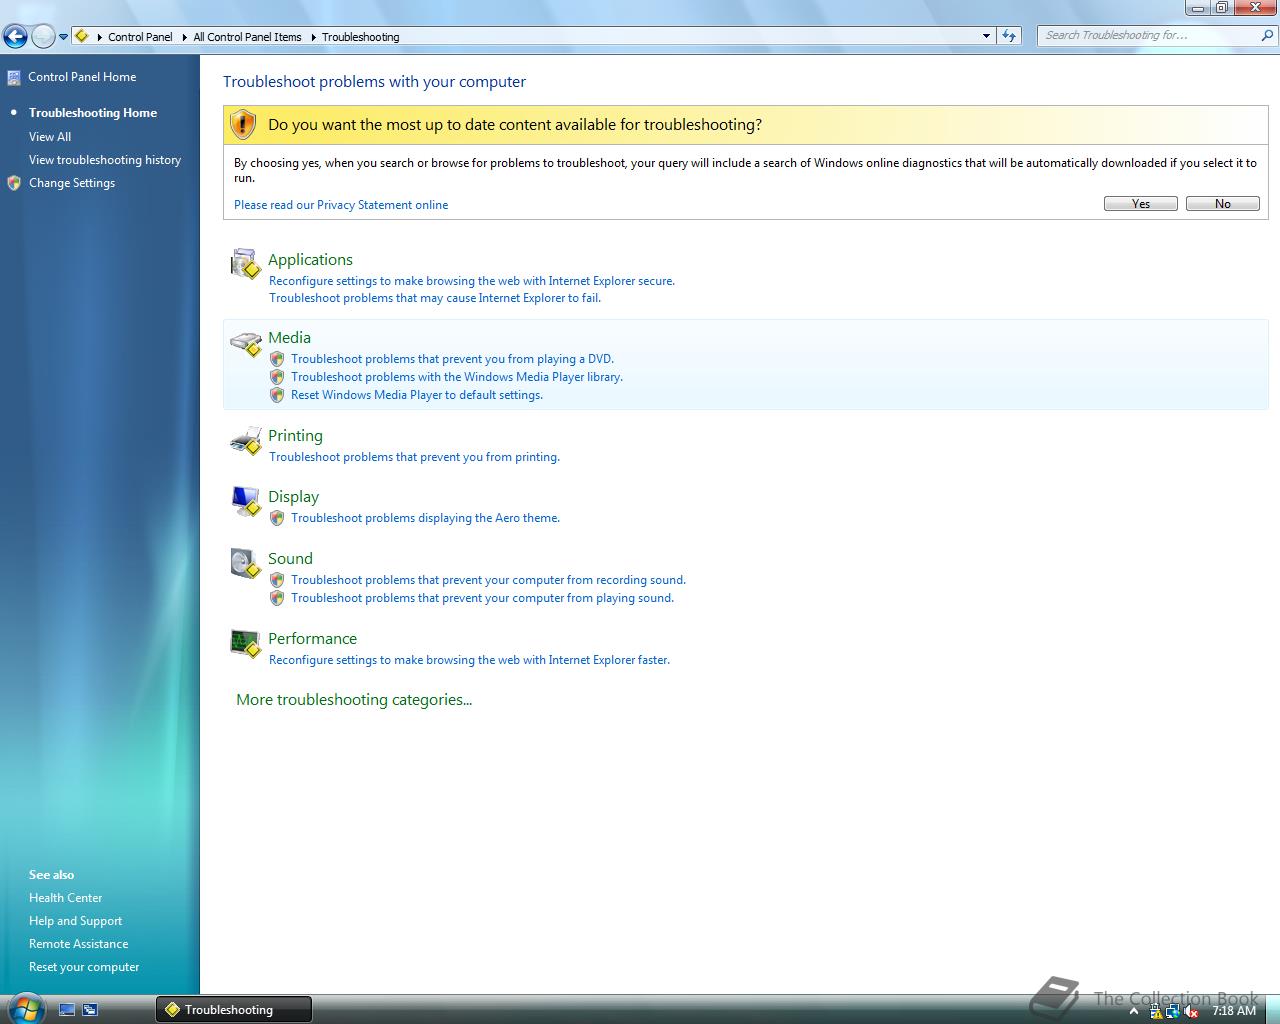Click shield icon beside playing sound link
1280x1024 pixels.
pos(277,598)
